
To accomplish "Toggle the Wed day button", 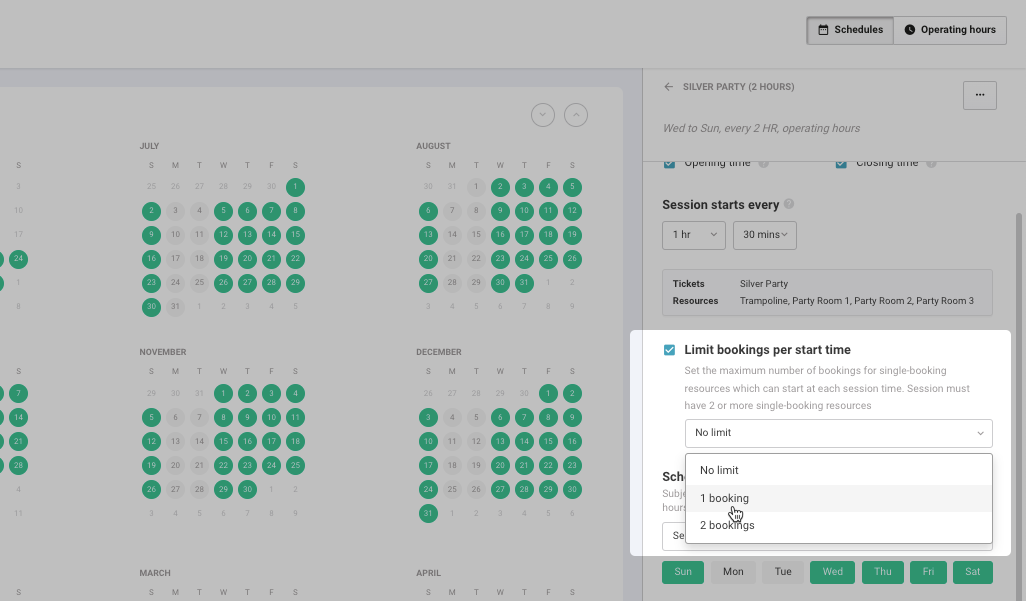I will pos(832,572).
